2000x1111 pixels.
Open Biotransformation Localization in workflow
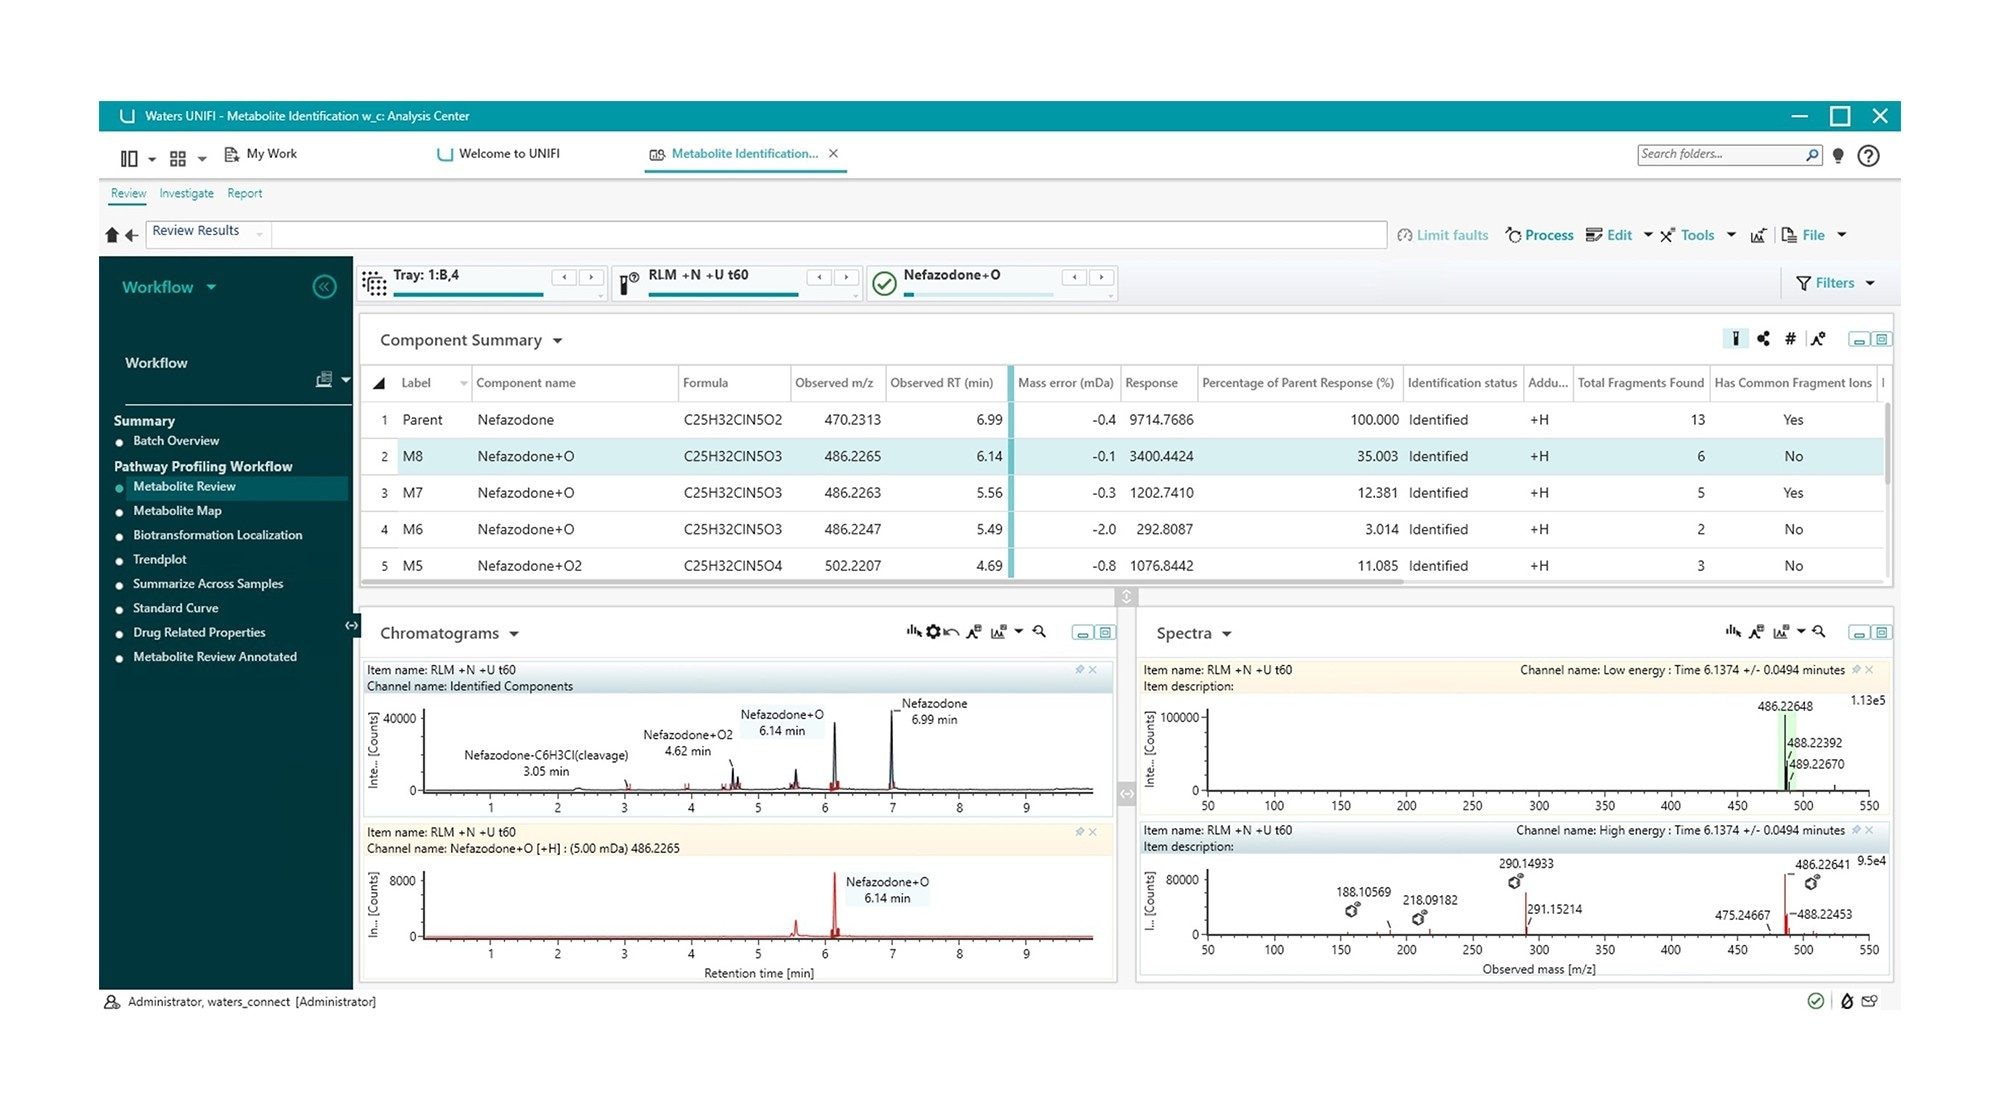point(217,535)
